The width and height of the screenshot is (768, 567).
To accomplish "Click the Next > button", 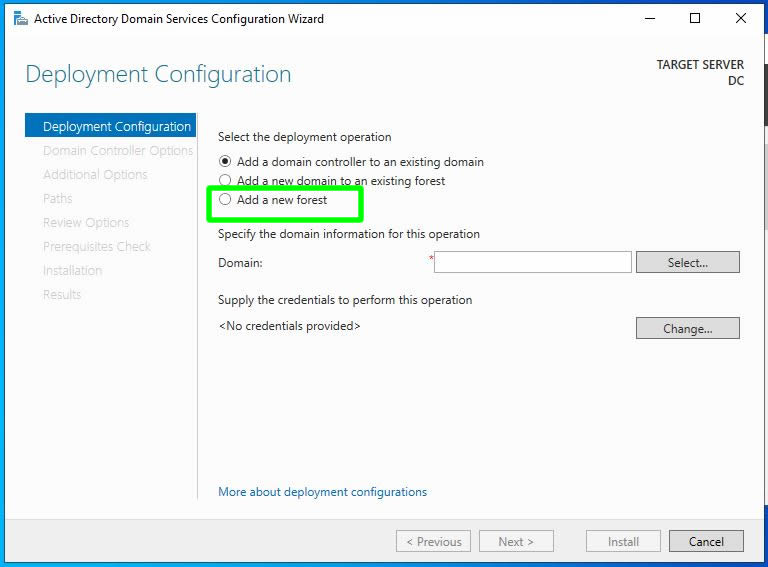I will (x=515, y=541).
